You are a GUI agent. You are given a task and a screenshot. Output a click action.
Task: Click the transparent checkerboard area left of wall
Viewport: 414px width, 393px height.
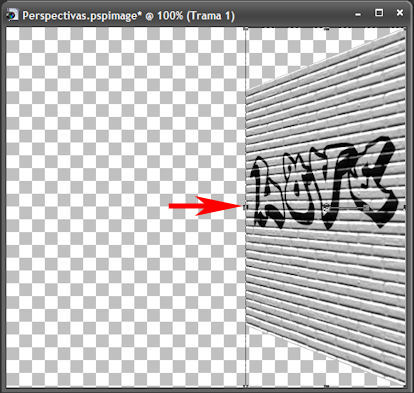126,207
